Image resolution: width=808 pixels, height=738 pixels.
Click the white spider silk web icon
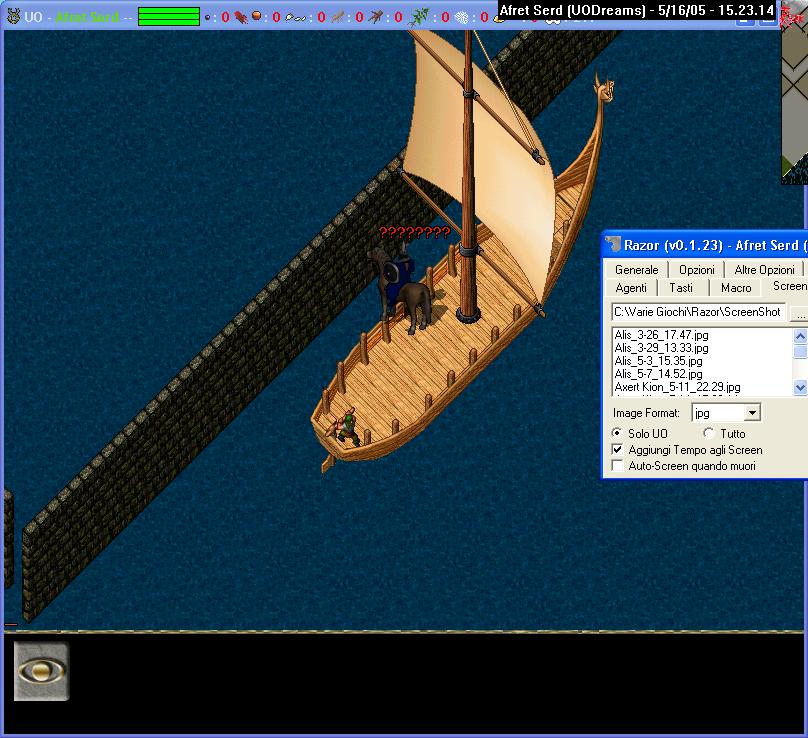(462, 18)
